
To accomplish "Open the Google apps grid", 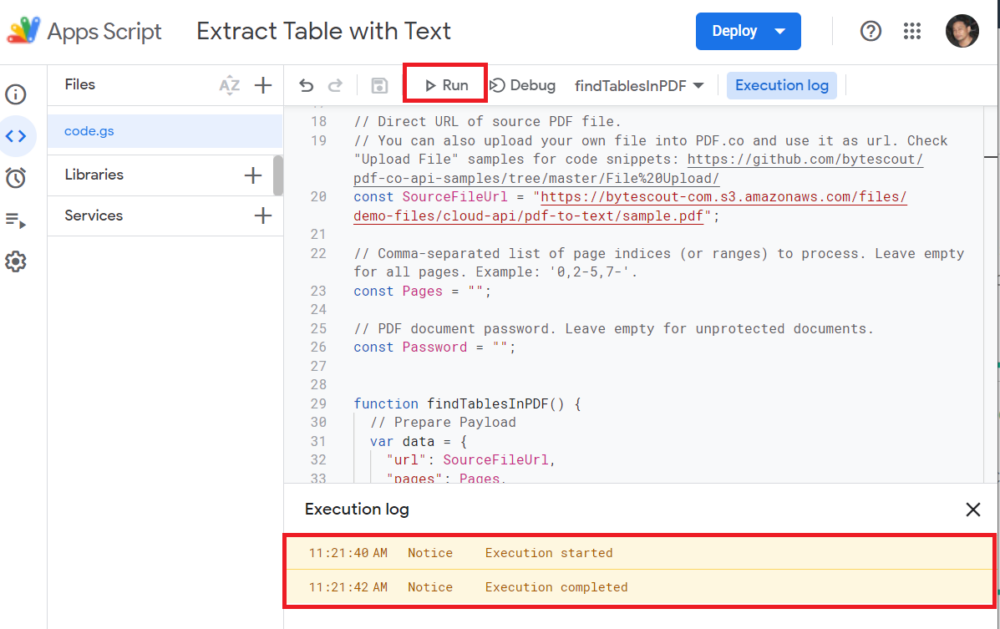I will [x=912, y=31].
